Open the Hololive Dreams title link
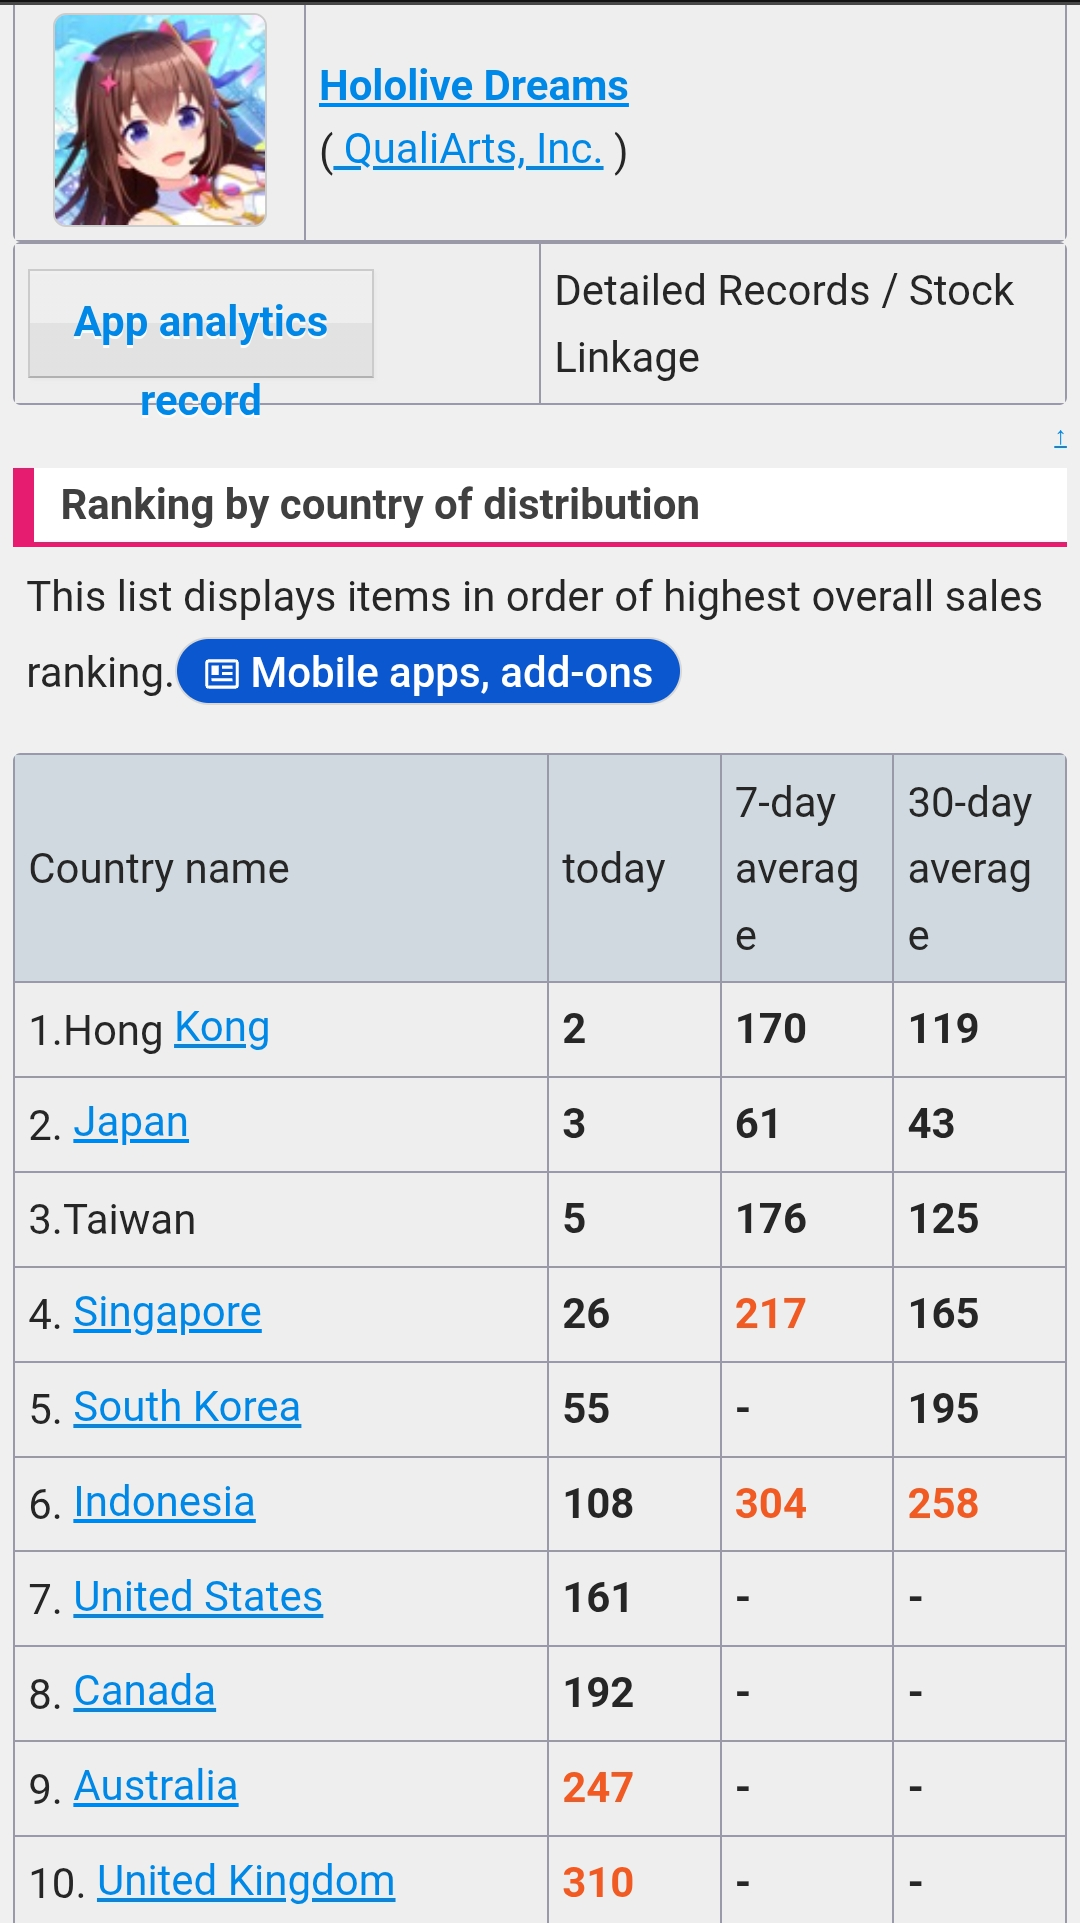Image resolution: width=1080 pixels, height=1923 pixels. 474,86
